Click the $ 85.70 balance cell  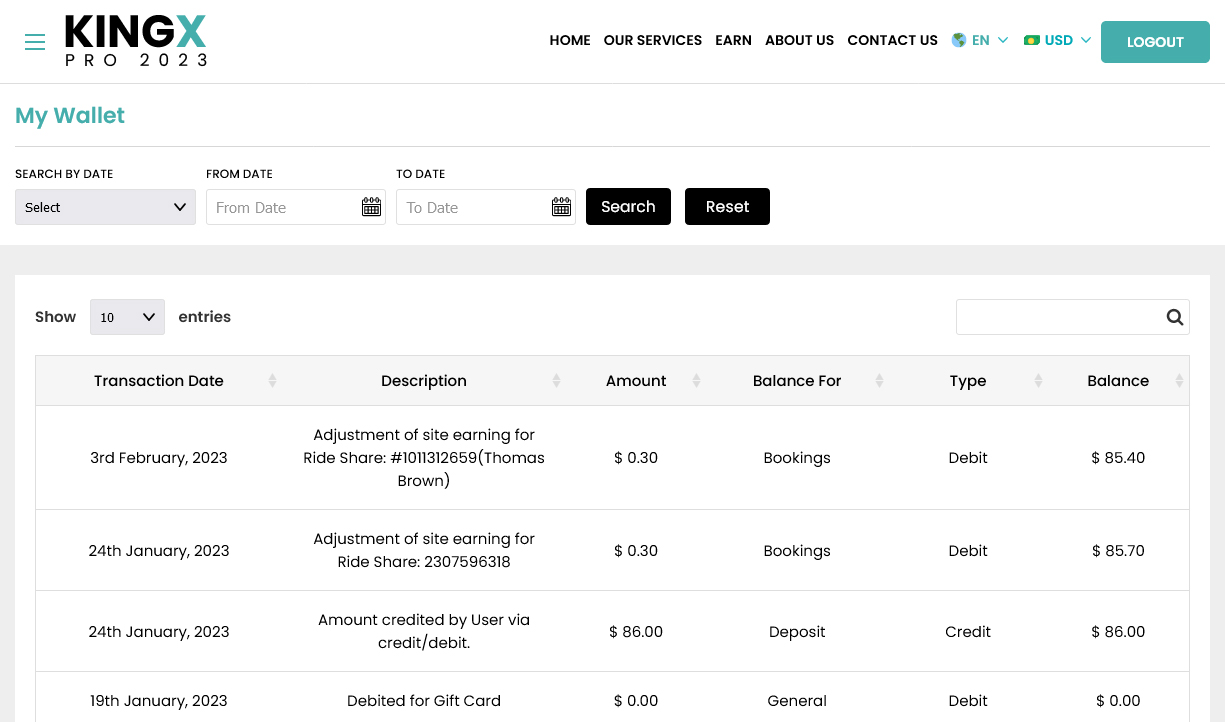pyautogui.click(x=1118, y=551)
